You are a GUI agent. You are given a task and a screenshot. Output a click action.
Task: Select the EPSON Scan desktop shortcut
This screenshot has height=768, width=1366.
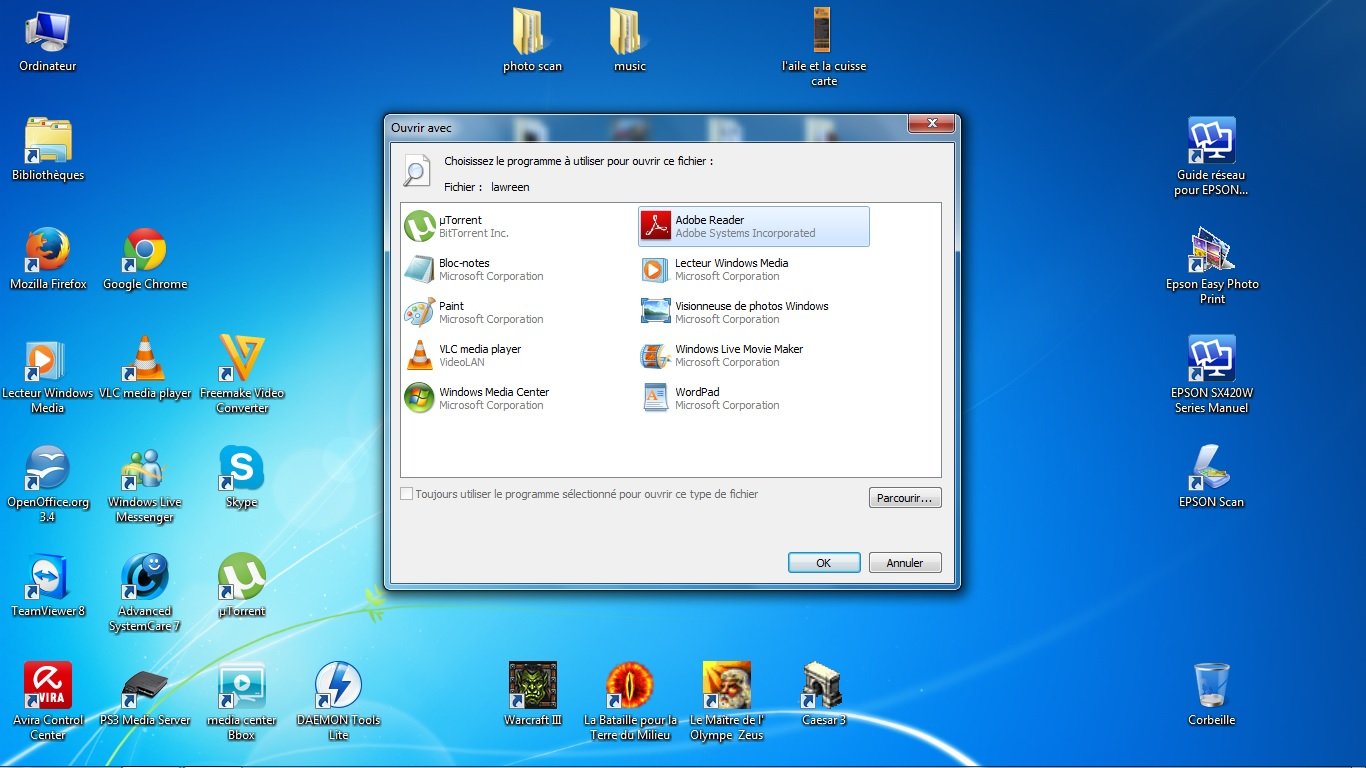tap(1211, 477)
